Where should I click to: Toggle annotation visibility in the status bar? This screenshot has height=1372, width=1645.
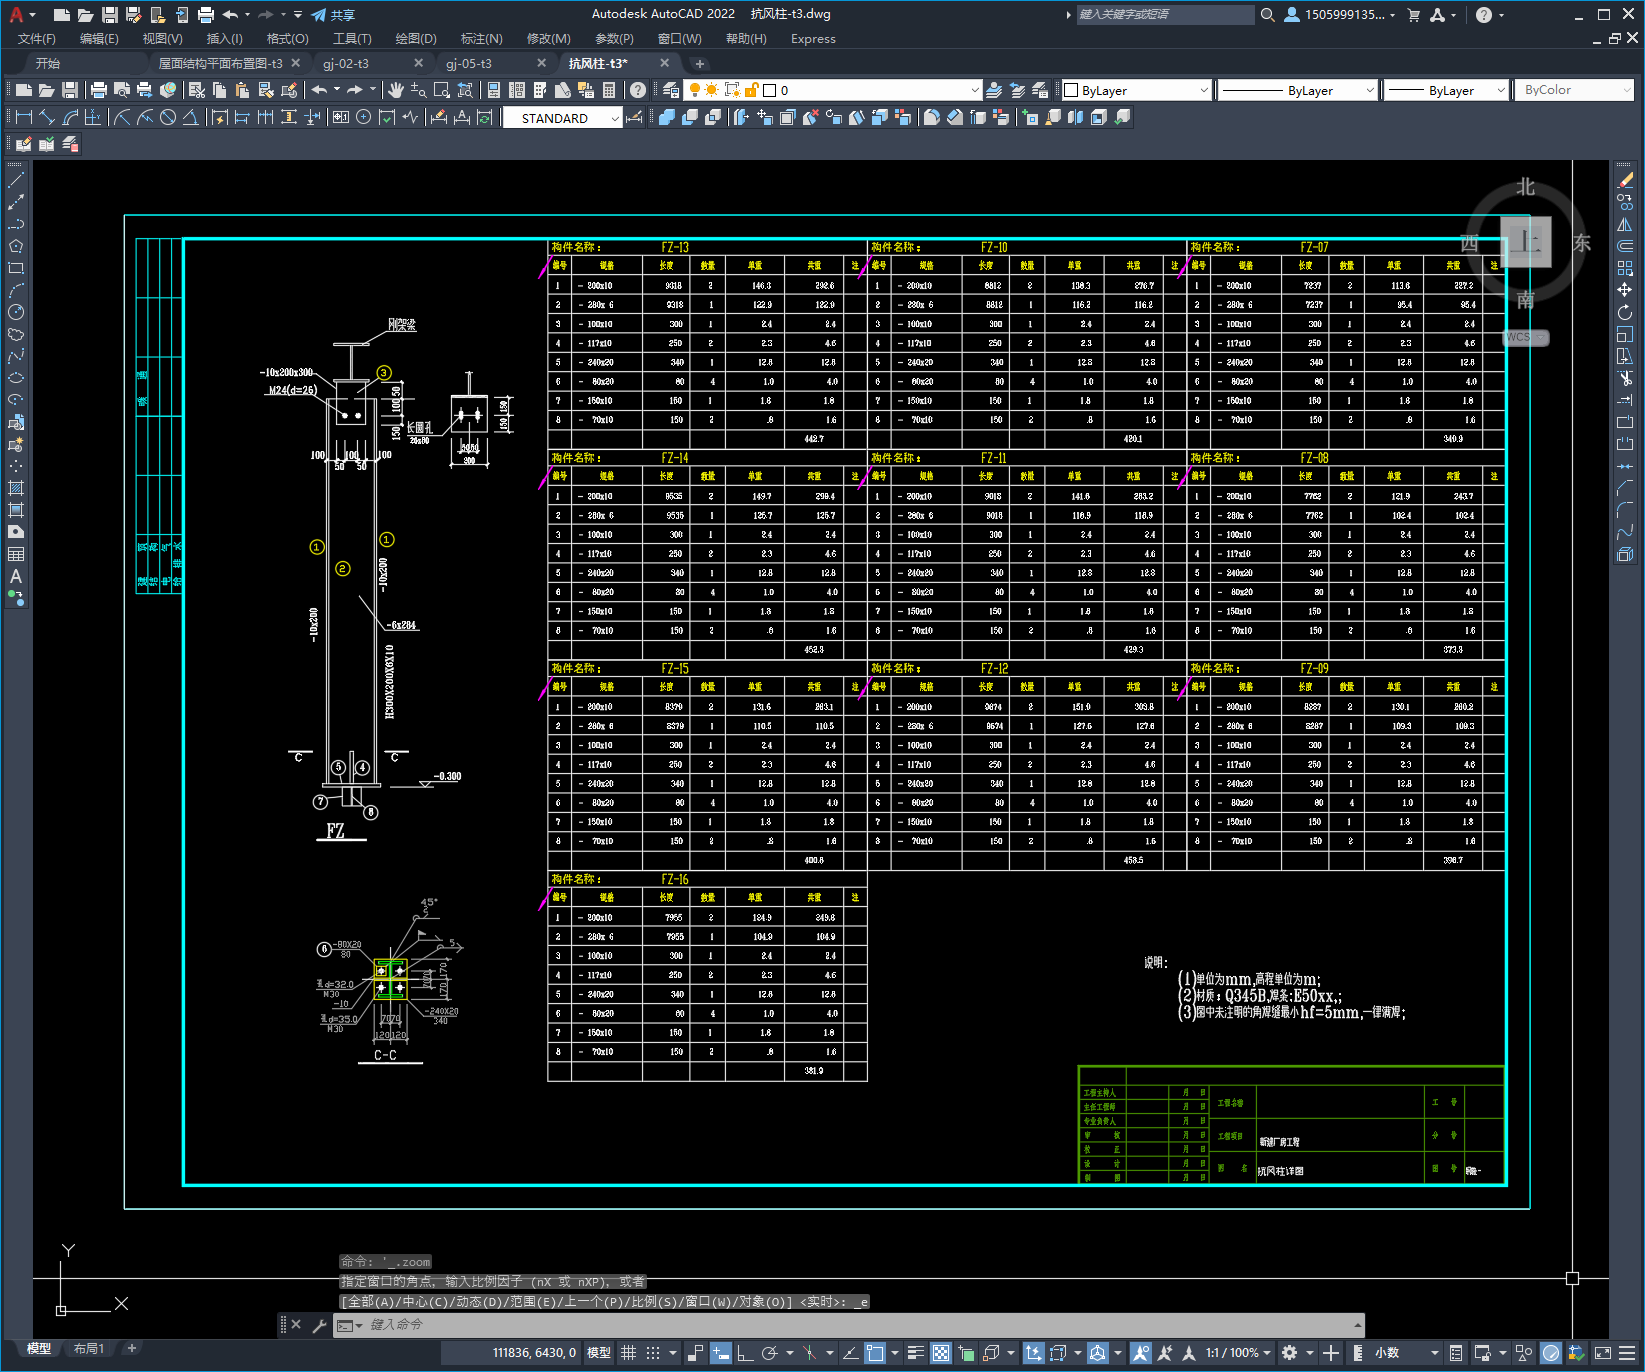click(1141, 1353)
